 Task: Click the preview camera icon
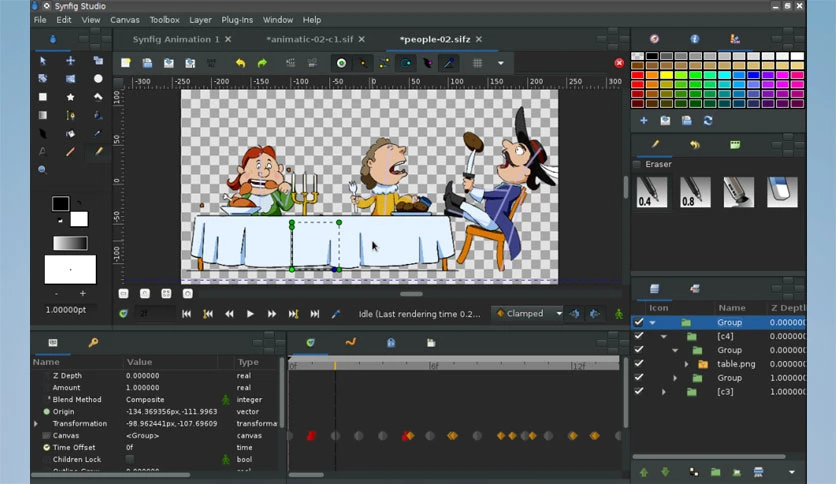(x=312, y=63)
